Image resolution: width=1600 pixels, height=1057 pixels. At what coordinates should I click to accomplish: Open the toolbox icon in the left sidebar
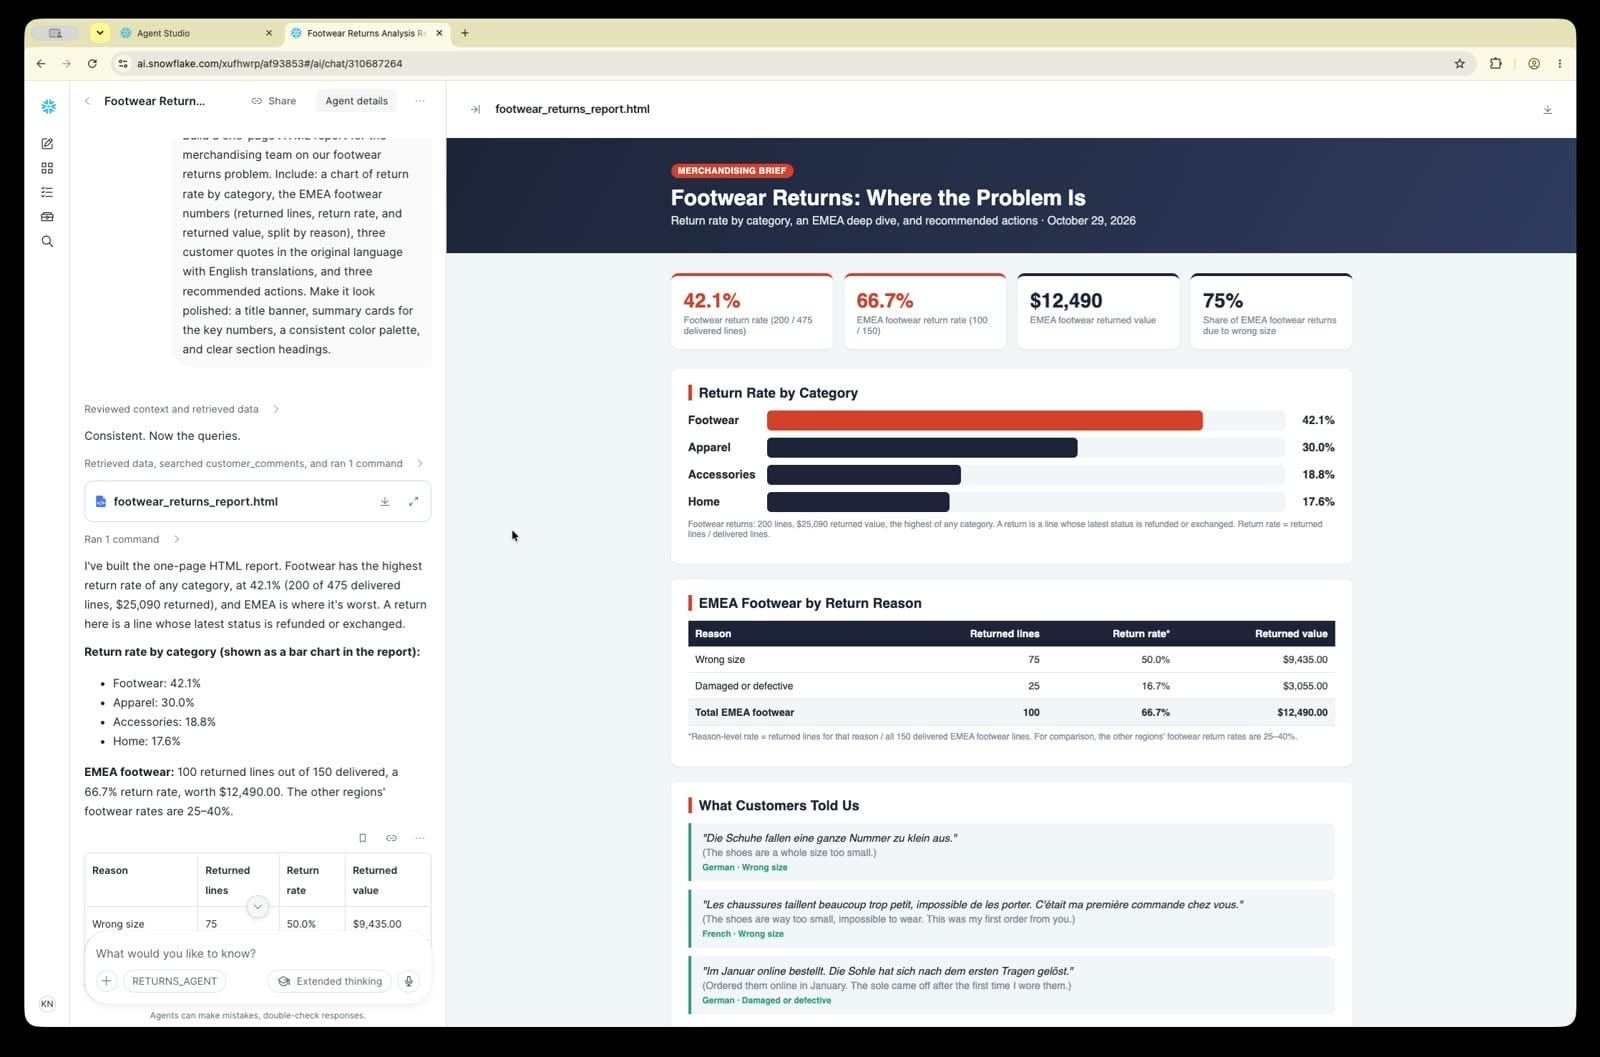point(47,217)
